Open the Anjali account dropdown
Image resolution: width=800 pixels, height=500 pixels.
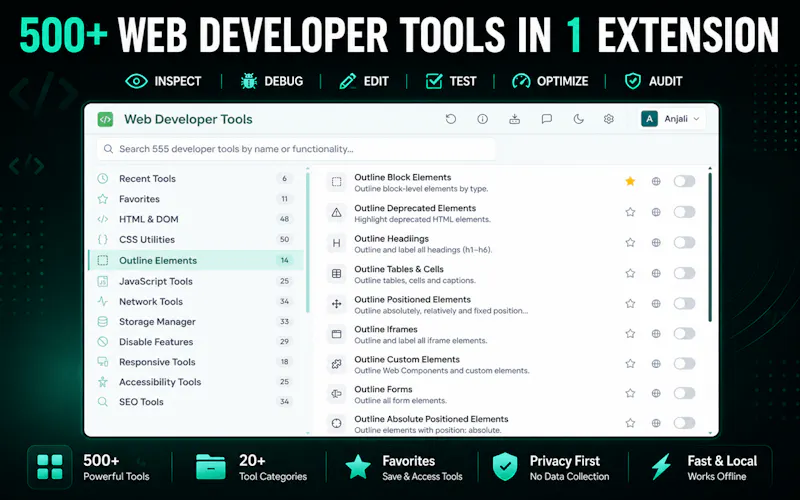pos(671,119)
